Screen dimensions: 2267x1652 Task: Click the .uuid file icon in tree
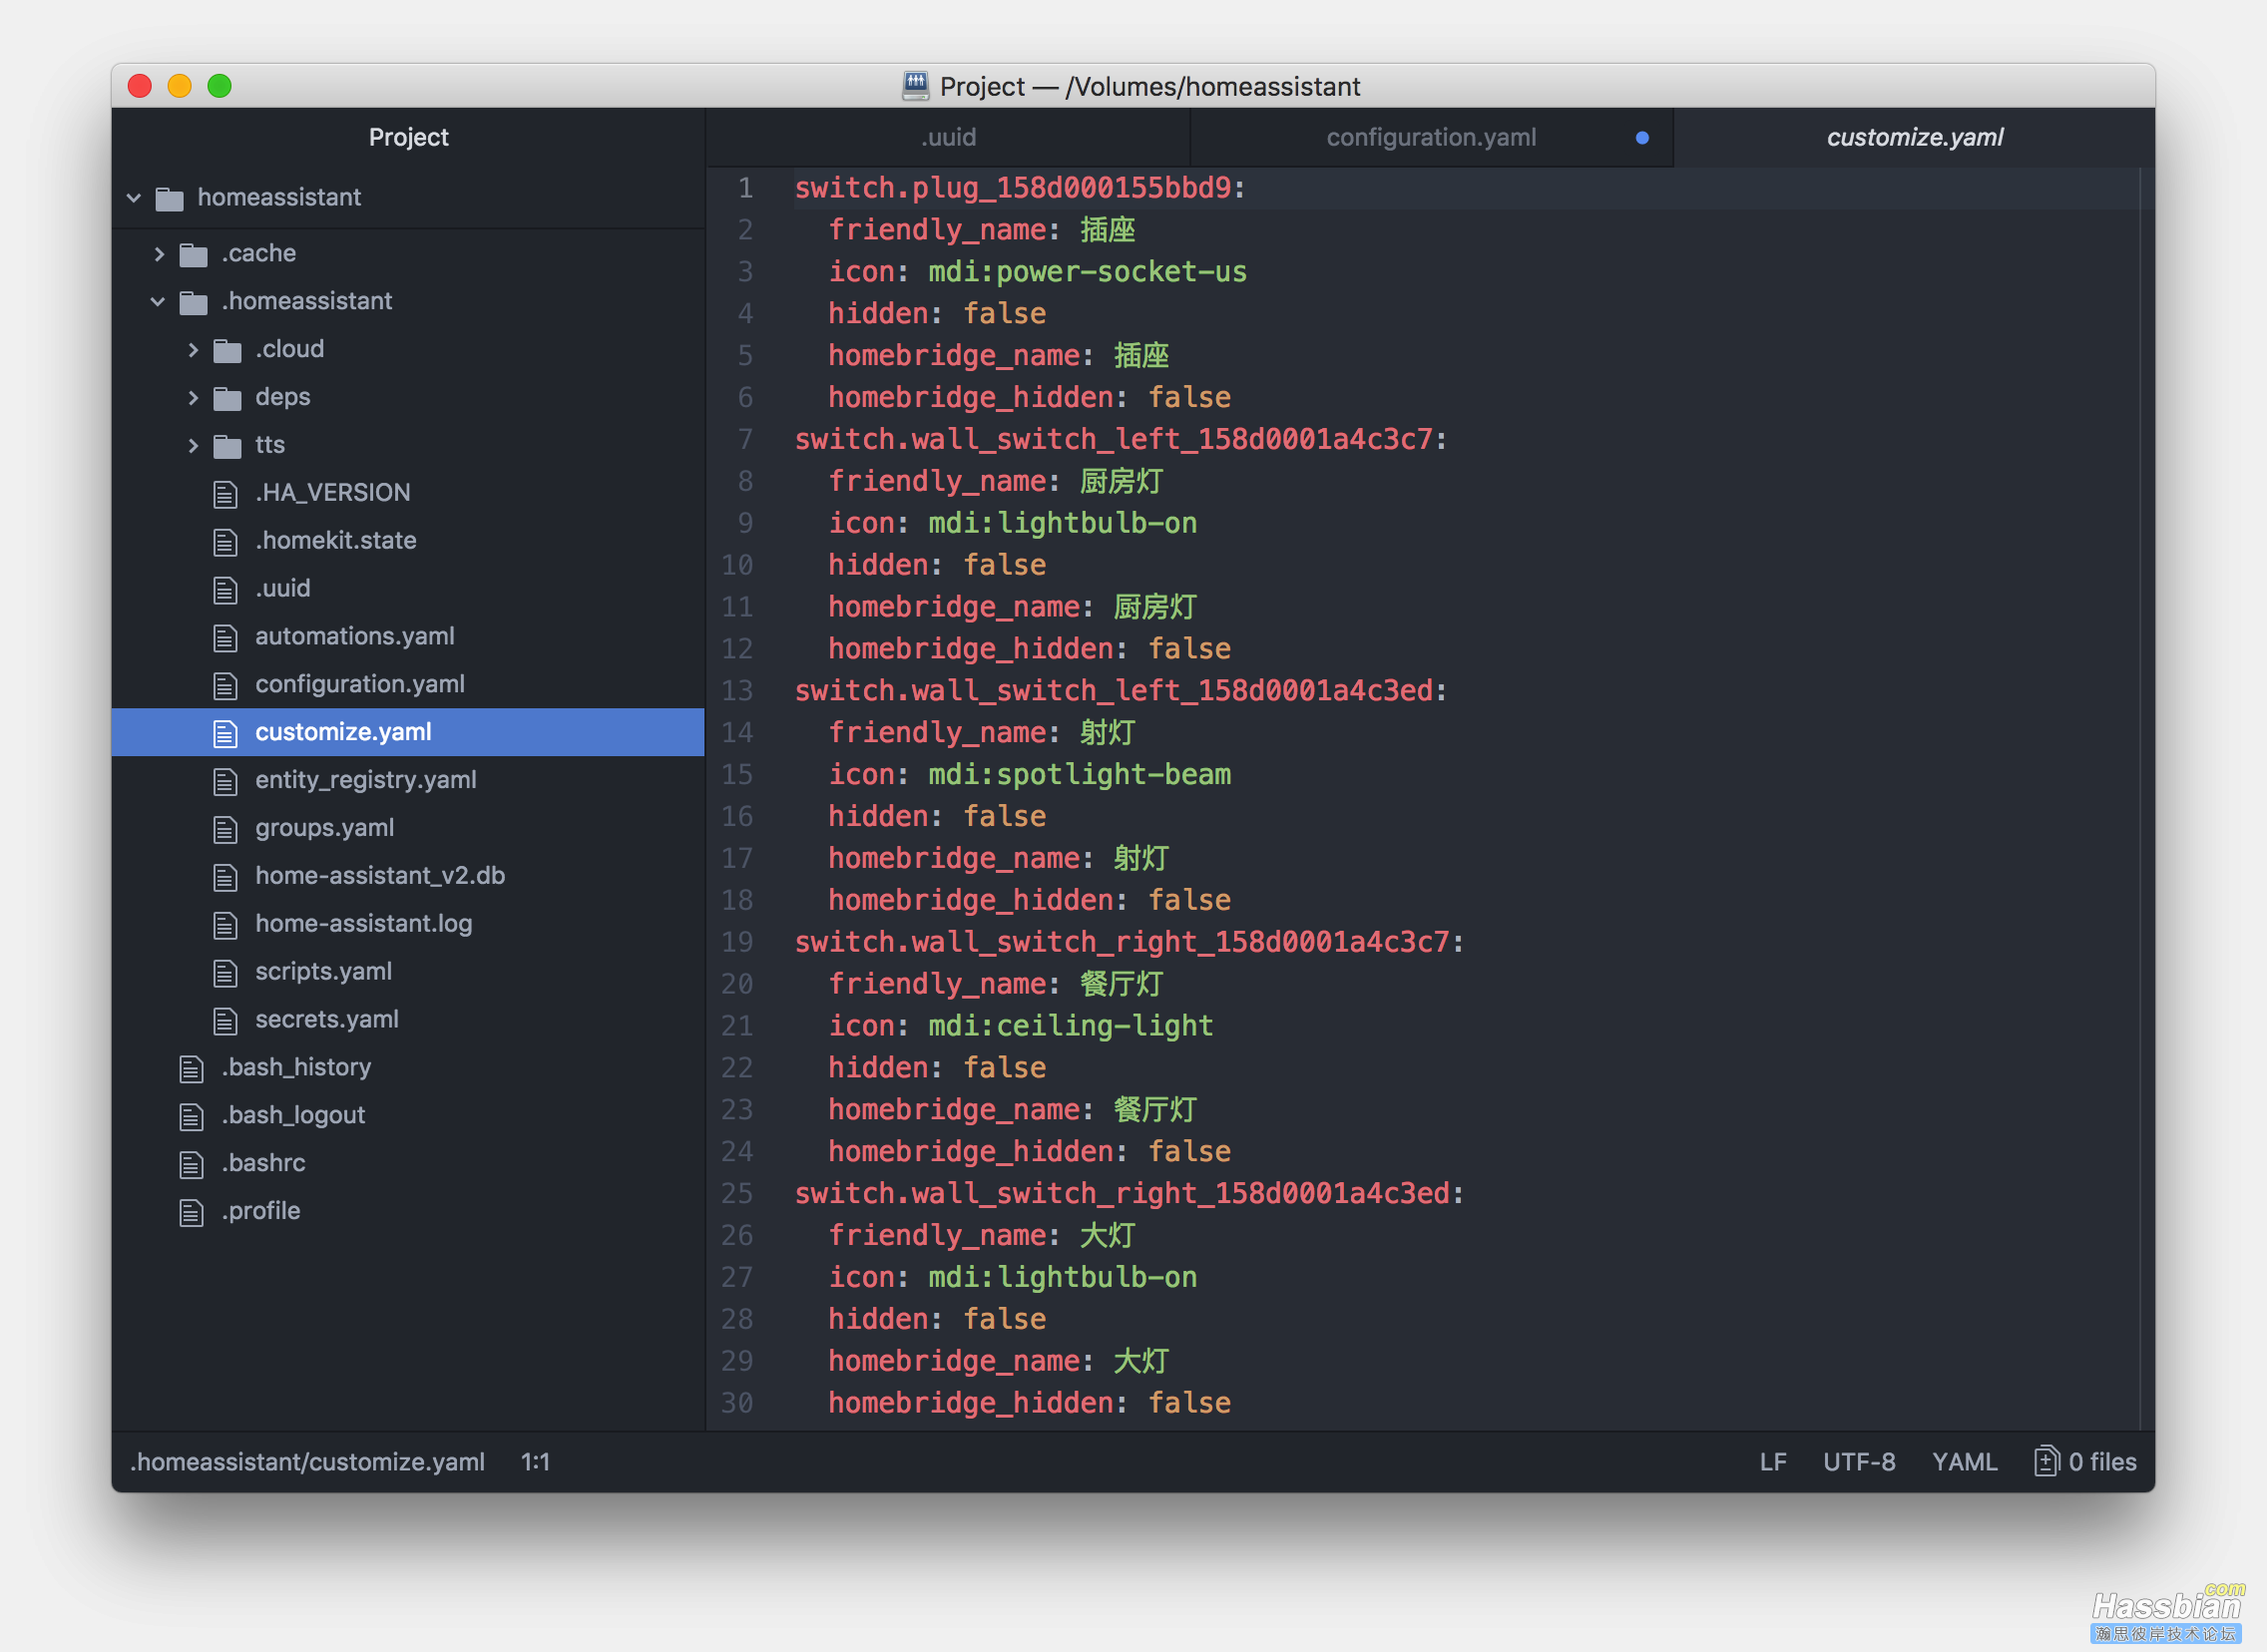(x=225, y=589)
